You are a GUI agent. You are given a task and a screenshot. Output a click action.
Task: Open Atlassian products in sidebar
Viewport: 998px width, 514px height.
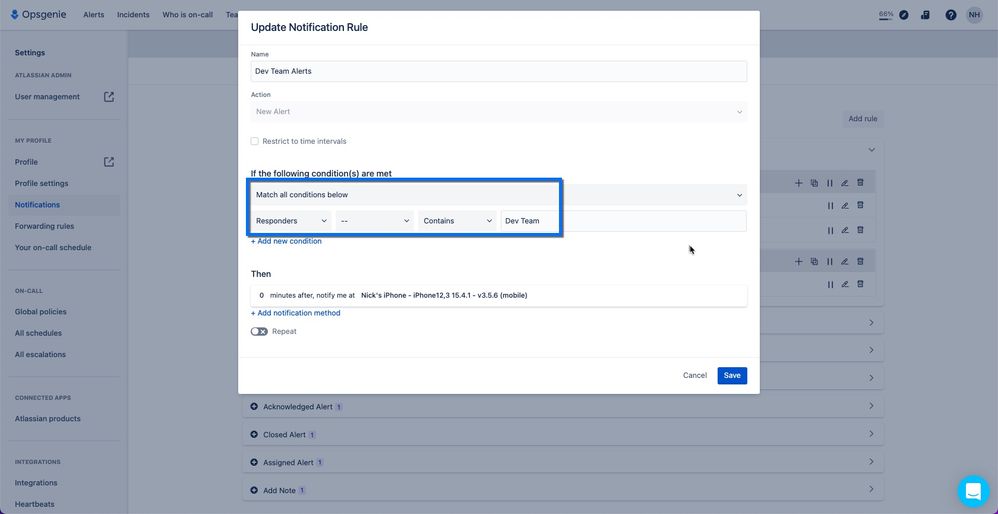(48, 419)
